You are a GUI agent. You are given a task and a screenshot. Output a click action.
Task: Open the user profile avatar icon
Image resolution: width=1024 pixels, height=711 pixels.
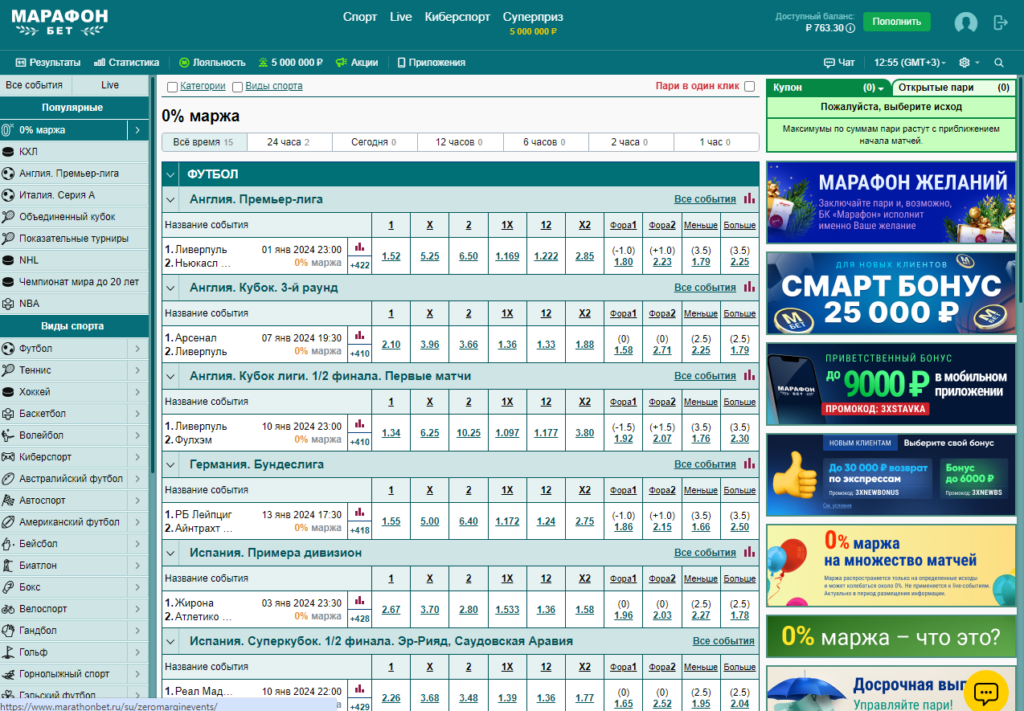[965, 23]
